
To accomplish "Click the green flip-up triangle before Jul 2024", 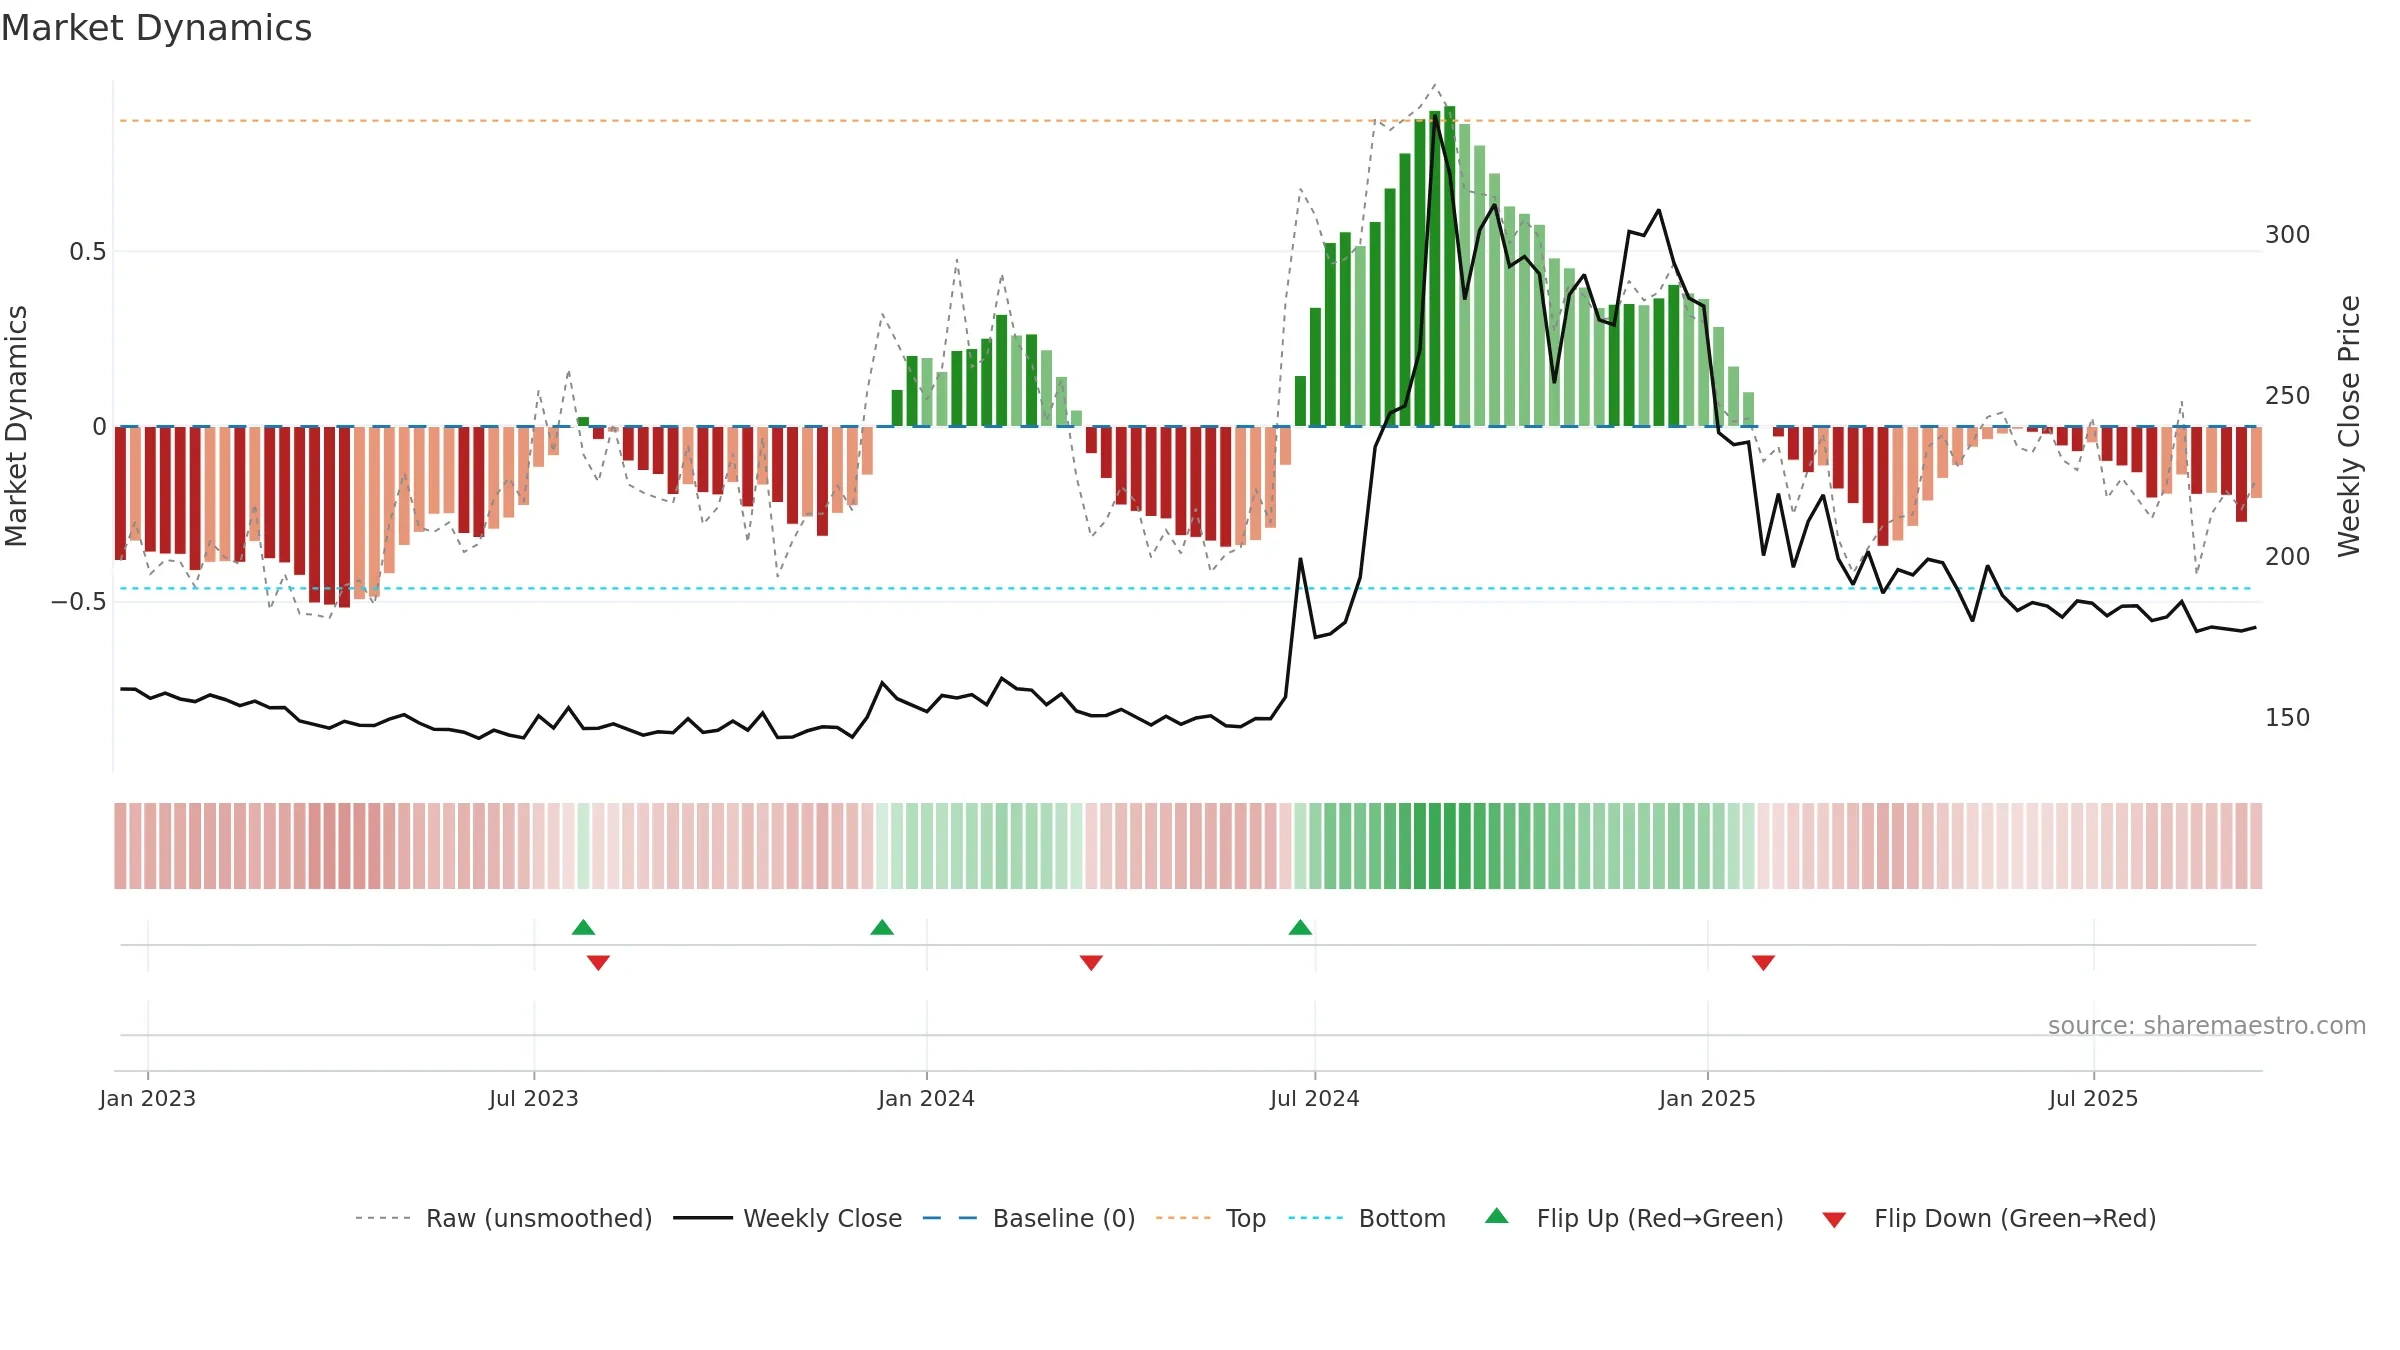I will [1300, 927].
